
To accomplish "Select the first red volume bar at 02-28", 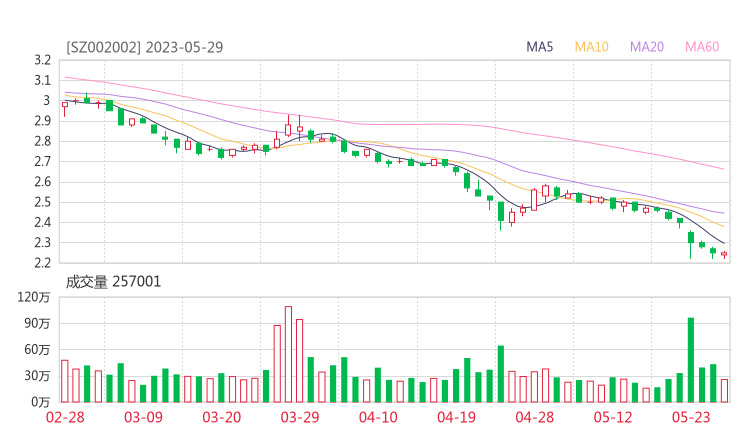I will point(65,381).
